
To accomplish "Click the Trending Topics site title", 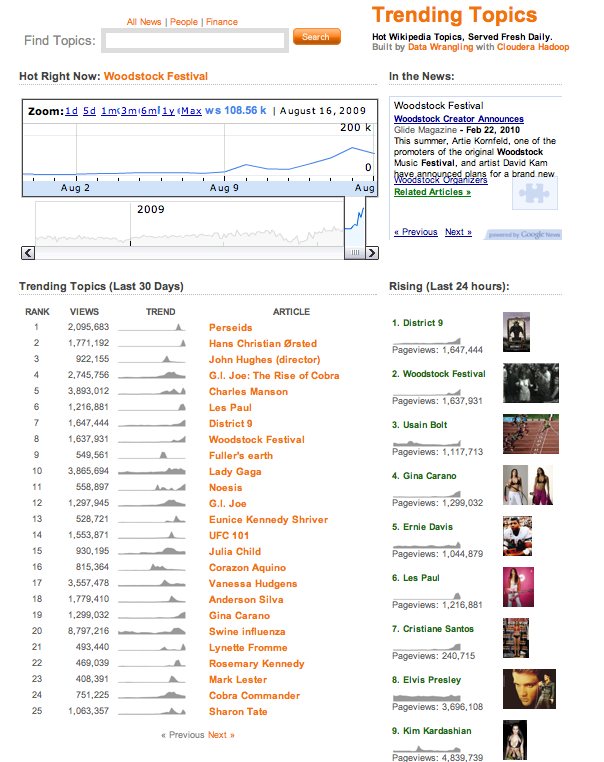I will tap(454, 16).
